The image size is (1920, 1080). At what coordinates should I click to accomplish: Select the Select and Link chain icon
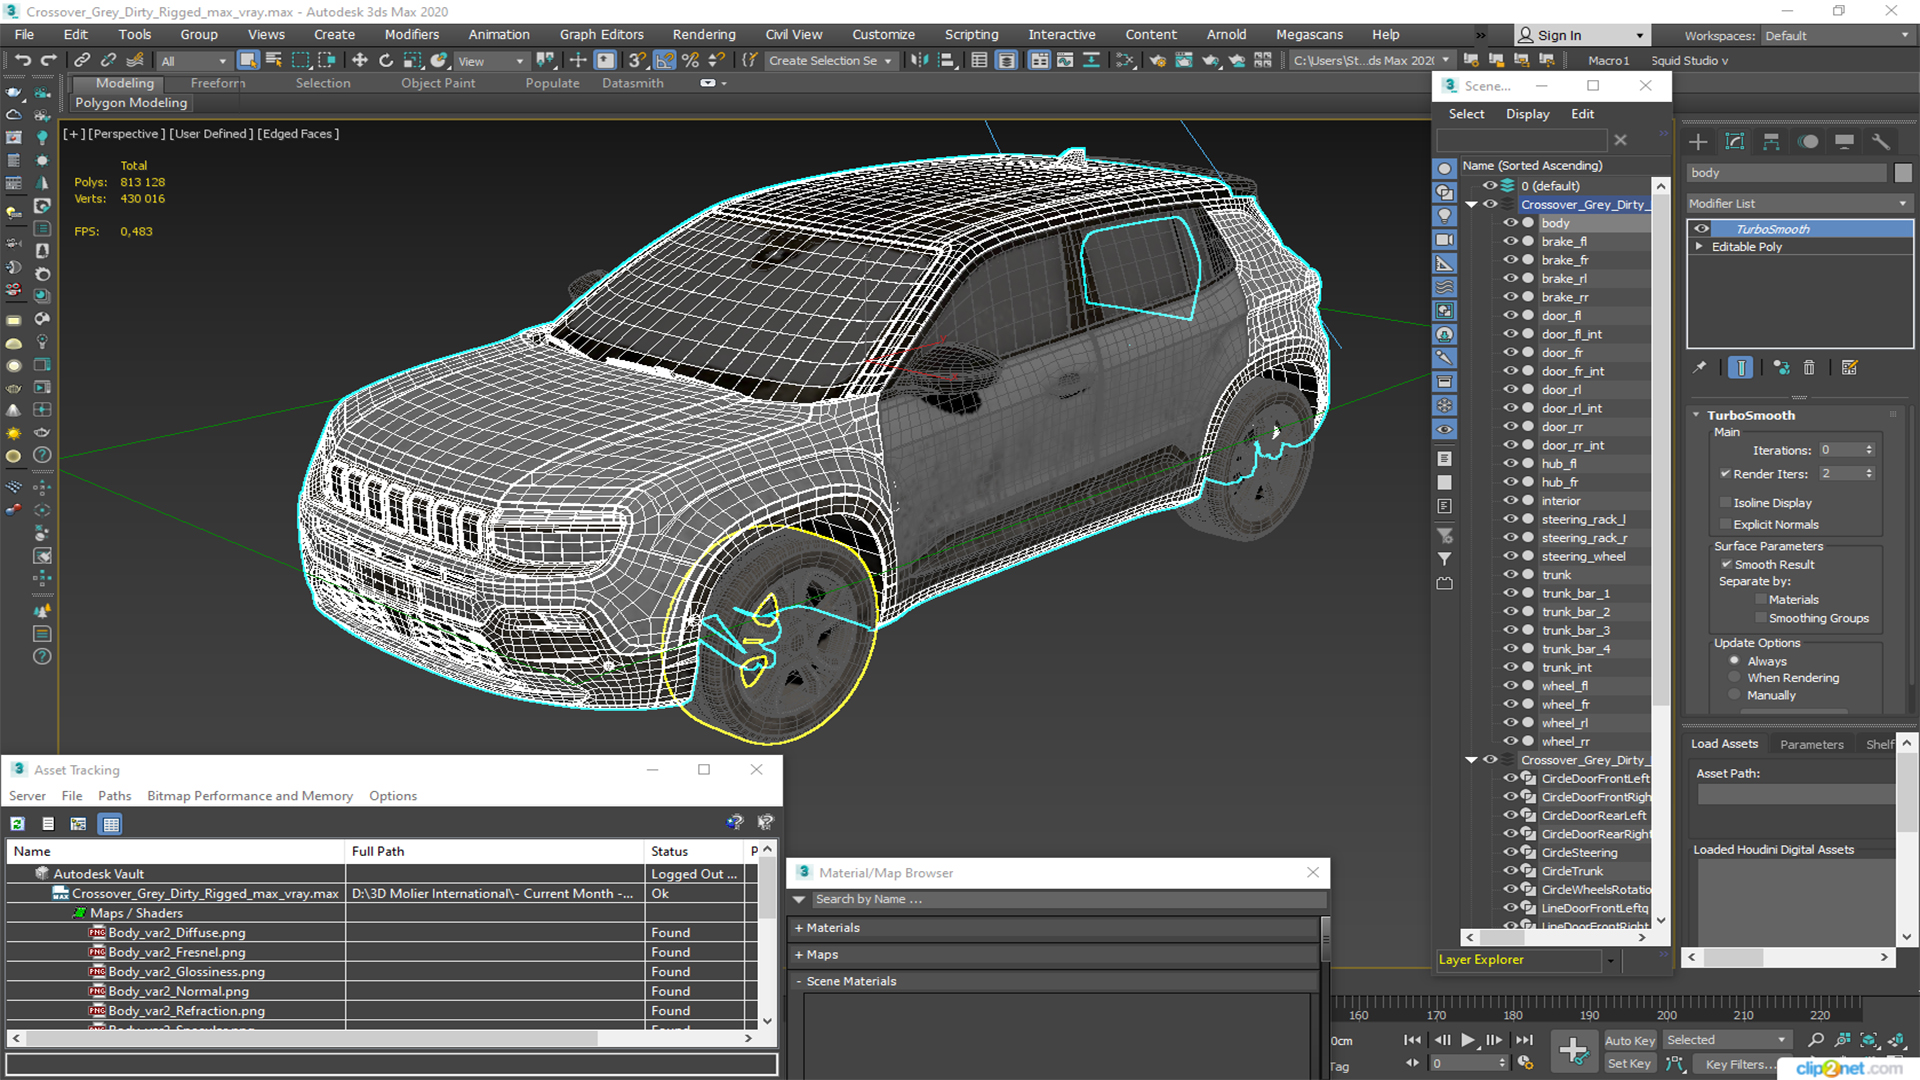click(x=82, y=61)
